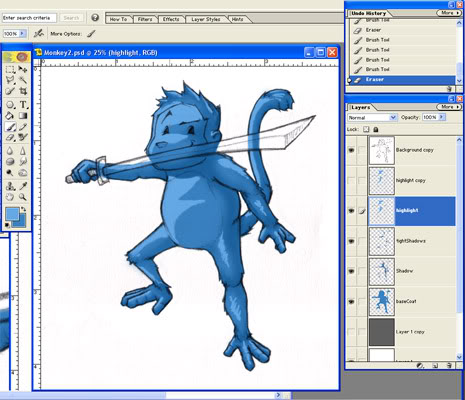Show the Layer 1 copy layer
Image resolution: width=465 pixels, height=400 pixels.
(x=351, y=332)
